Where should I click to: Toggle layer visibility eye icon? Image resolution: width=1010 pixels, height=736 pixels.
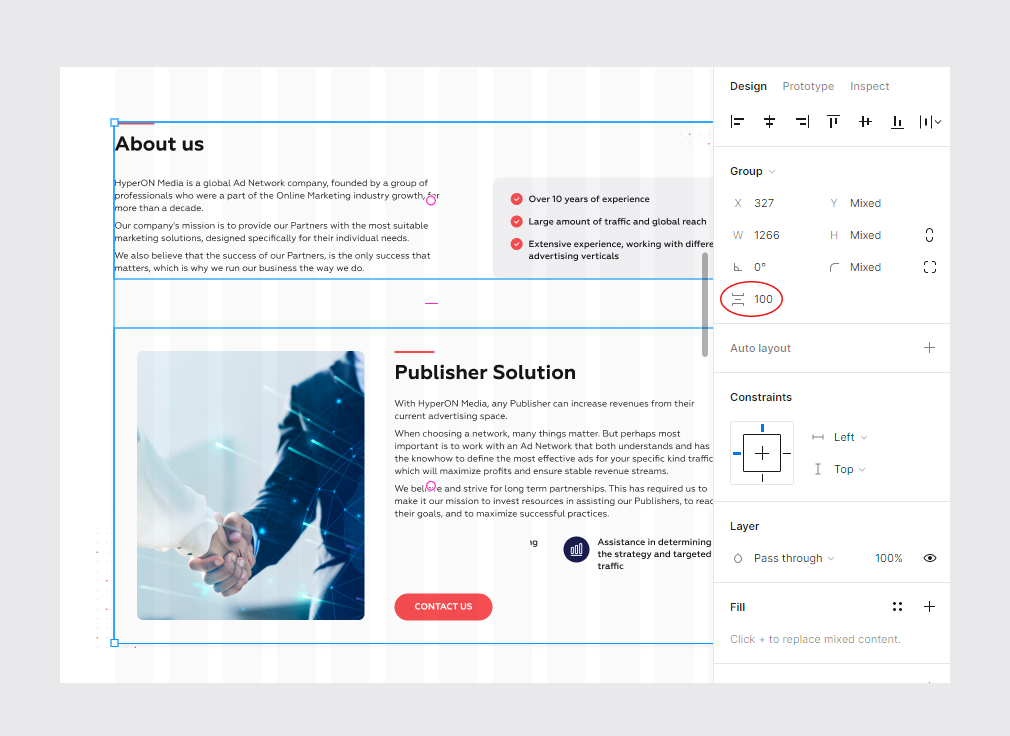click(929, 558)
